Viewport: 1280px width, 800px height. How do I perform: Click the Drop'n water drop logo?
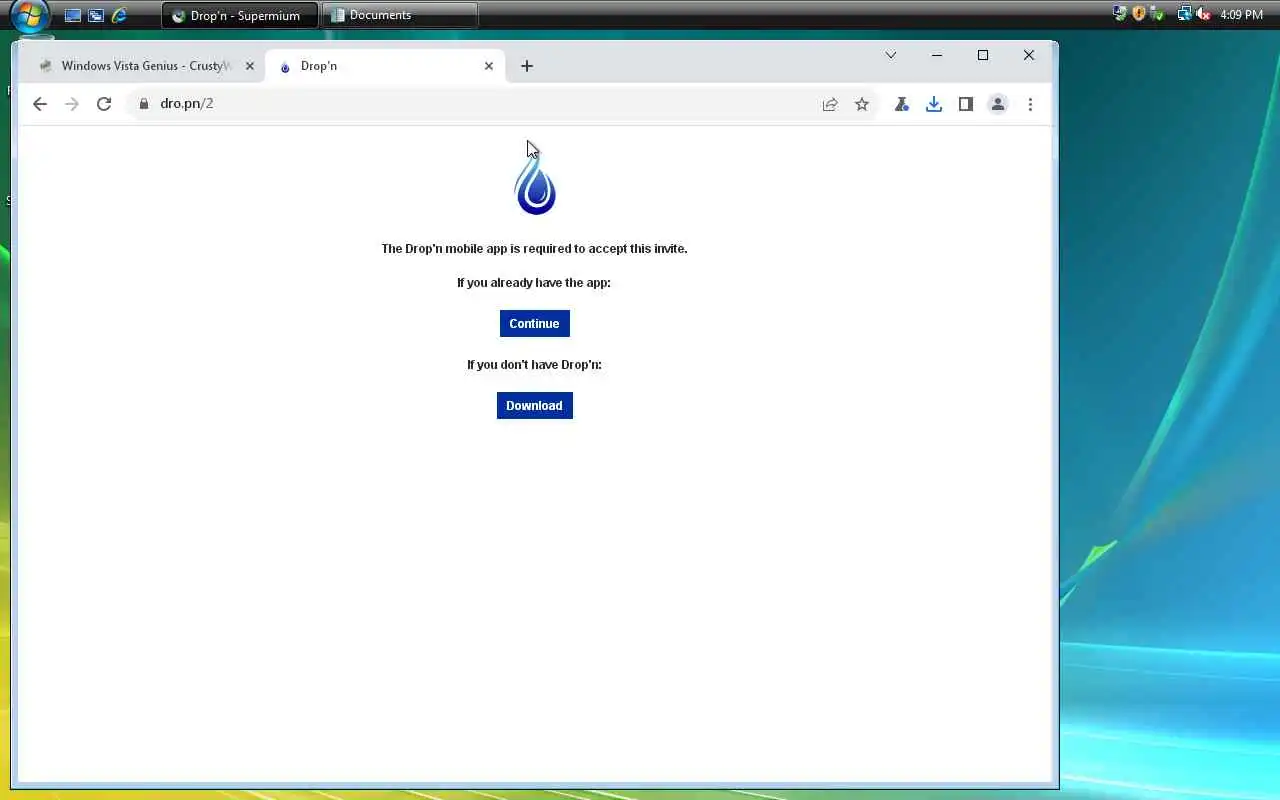(535, 184)
